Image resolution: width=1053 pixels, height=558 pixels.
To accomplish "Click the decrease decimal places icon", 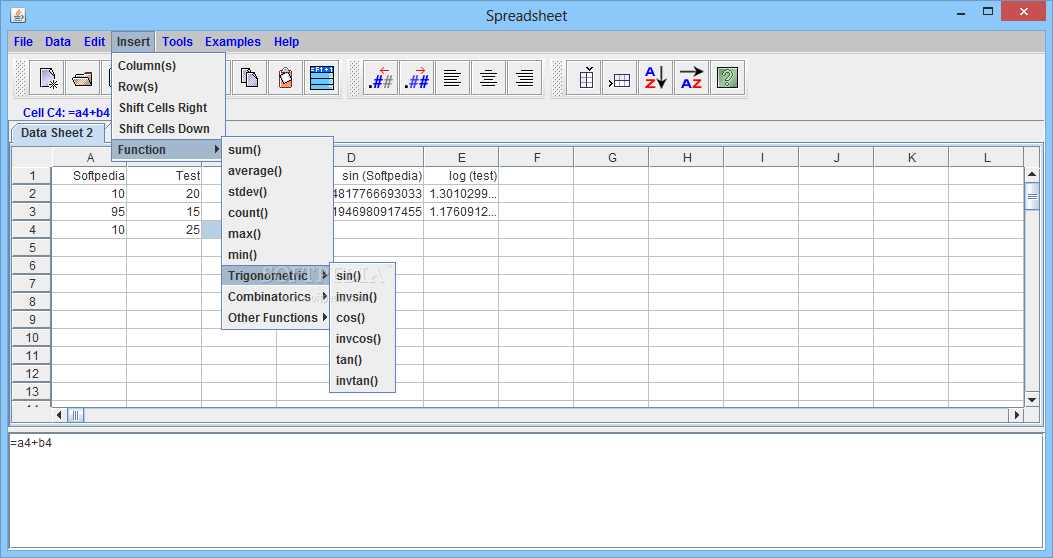I will 381,78.
